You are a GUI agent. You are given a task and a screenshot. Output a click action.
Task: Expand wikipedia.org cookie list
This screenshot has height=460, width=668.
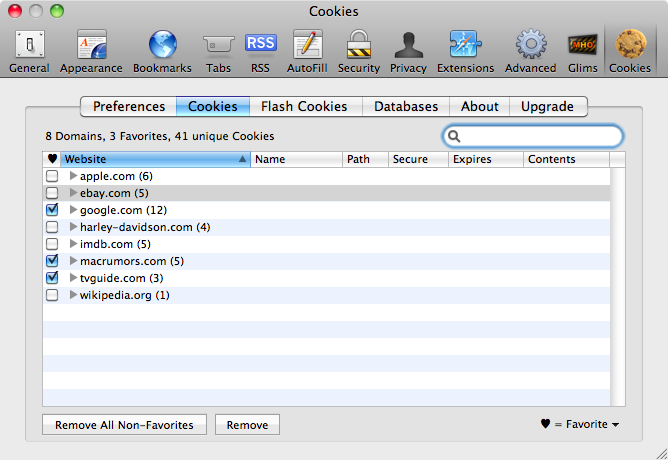(x=73, y=295)
